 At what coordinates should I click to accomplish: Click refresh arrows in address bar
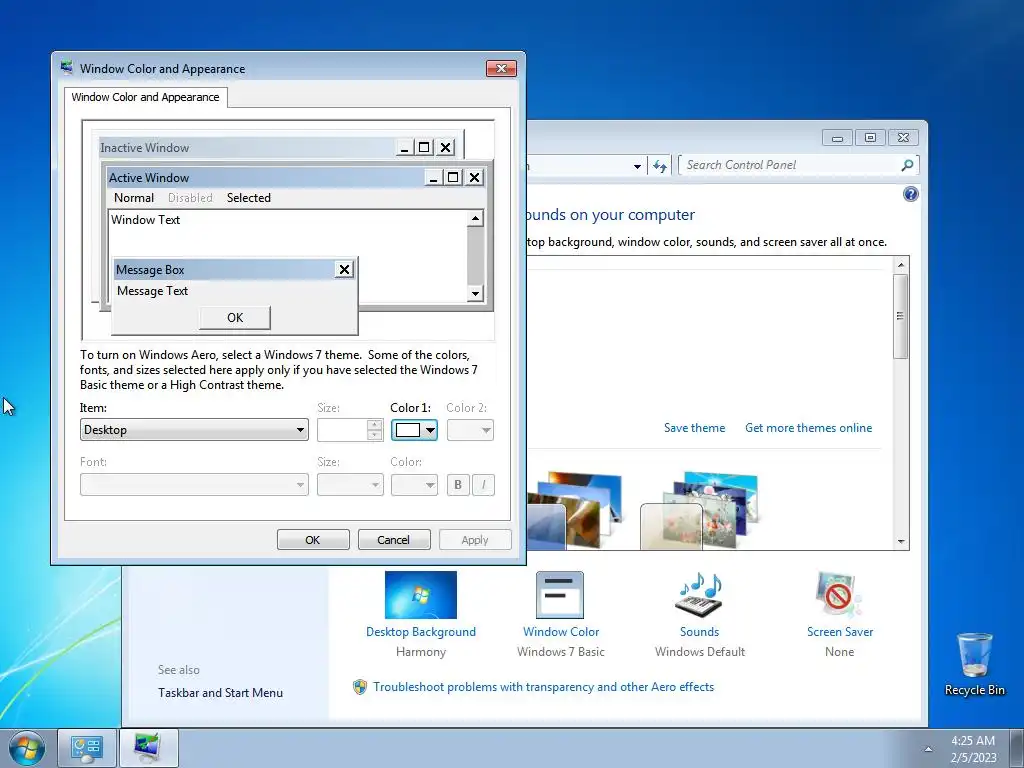[660, 166]
